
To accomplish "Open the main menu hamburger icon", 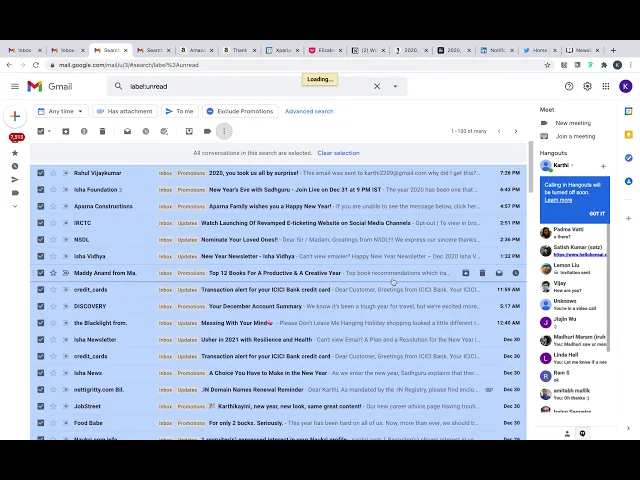I will (15, 86).
